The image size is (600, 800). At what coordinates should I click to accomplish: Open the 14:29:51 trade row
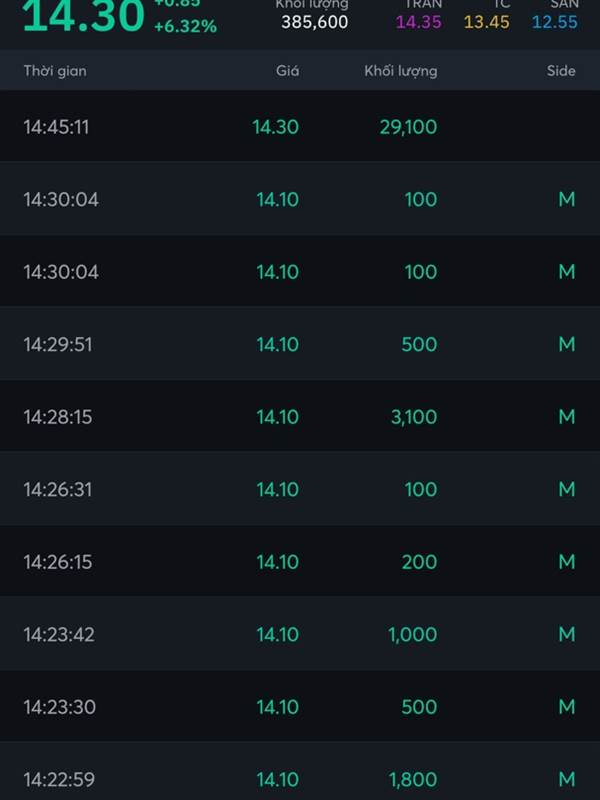300,344
